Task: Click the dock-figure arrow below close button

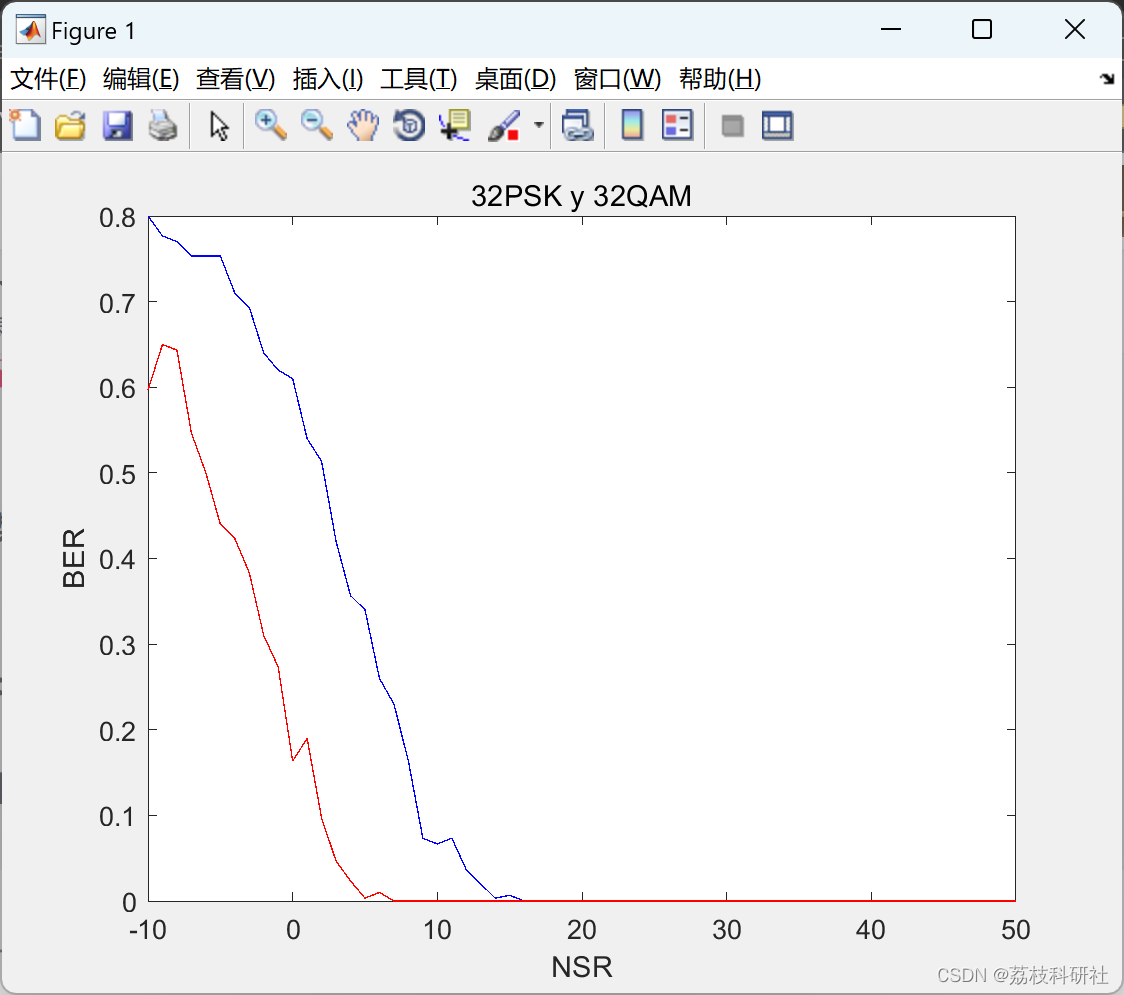Action: tap(1106, 78)
